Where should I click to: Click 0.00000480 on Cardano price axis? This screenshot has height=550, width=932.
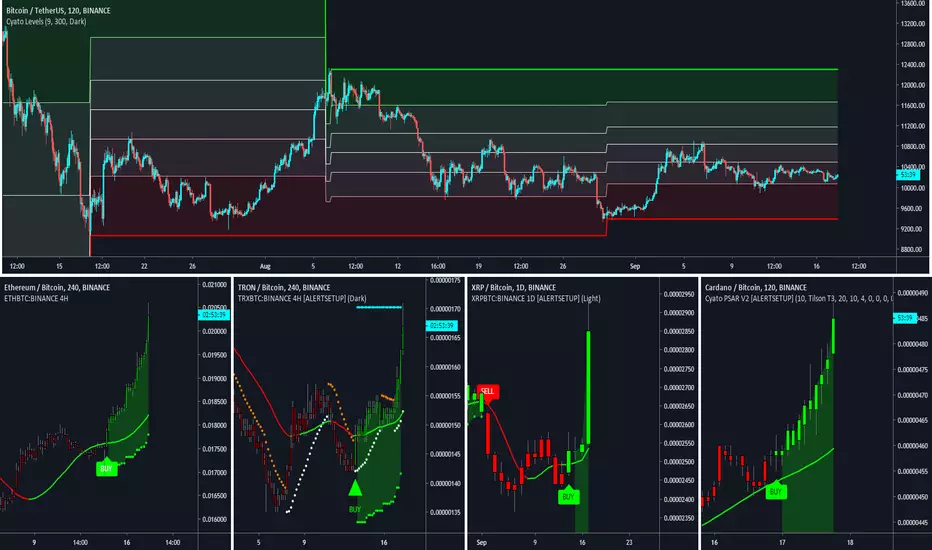[912, 344]
